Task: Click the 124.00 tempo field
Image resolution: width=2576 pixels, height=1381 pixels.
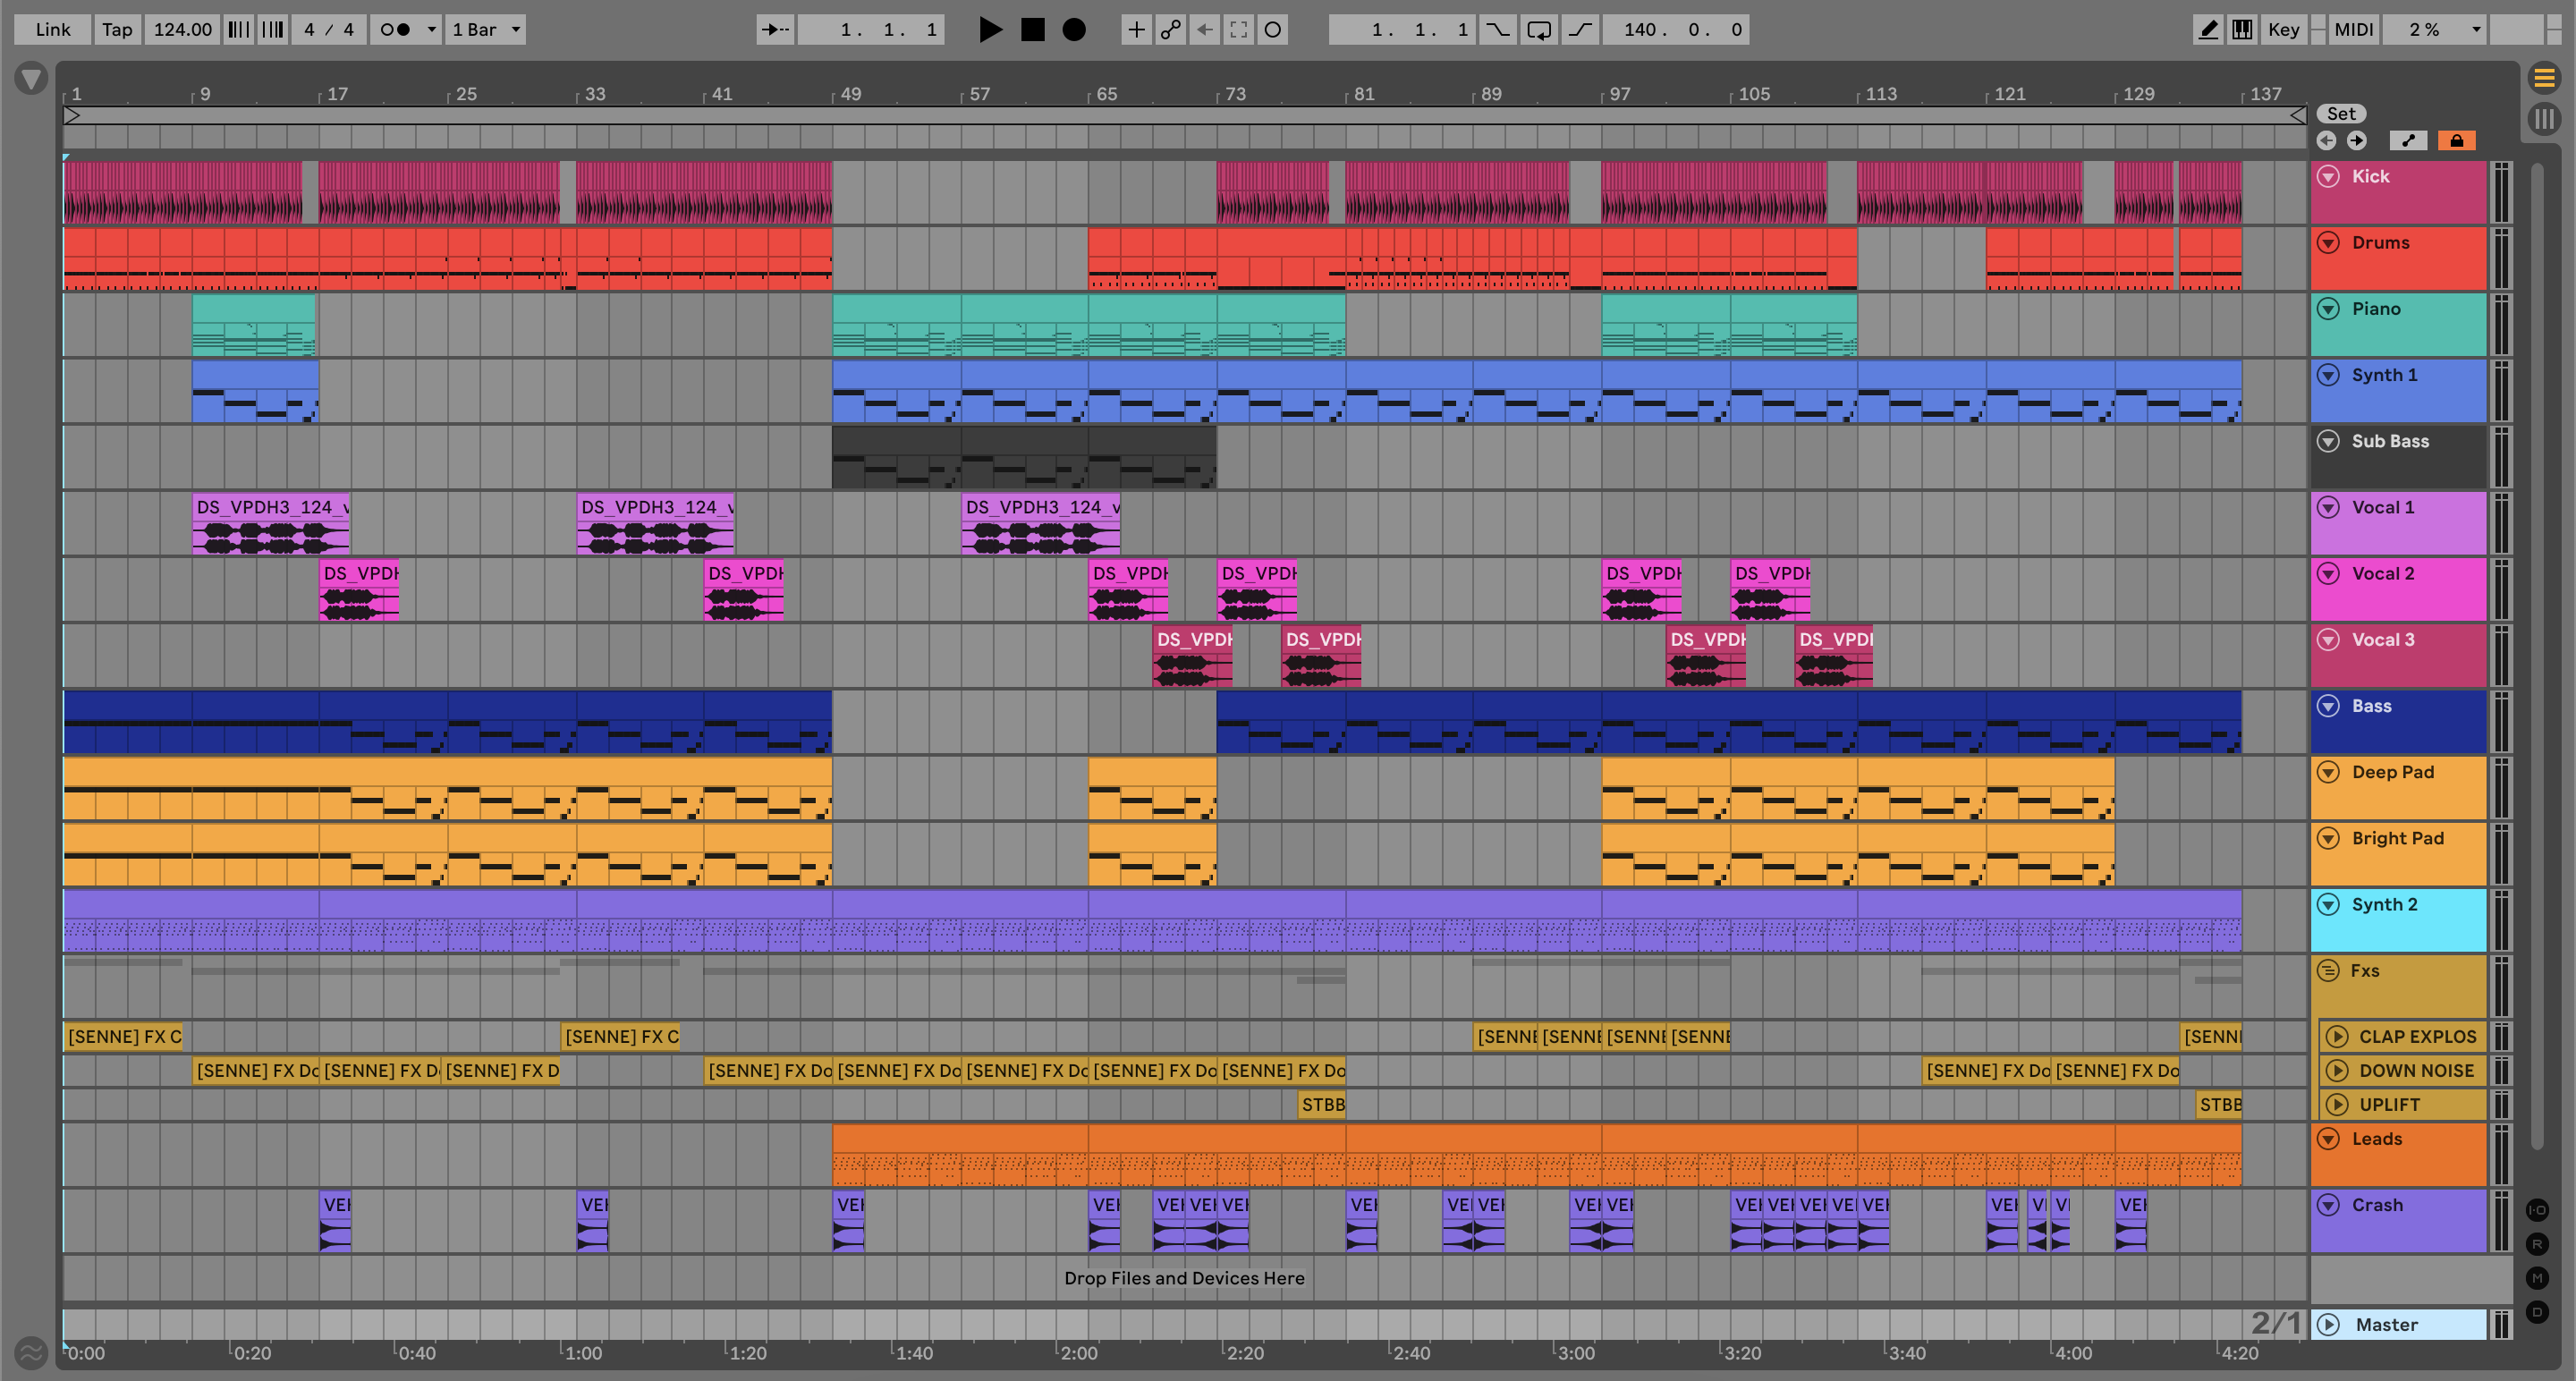Action: click(x=182, y=29)
